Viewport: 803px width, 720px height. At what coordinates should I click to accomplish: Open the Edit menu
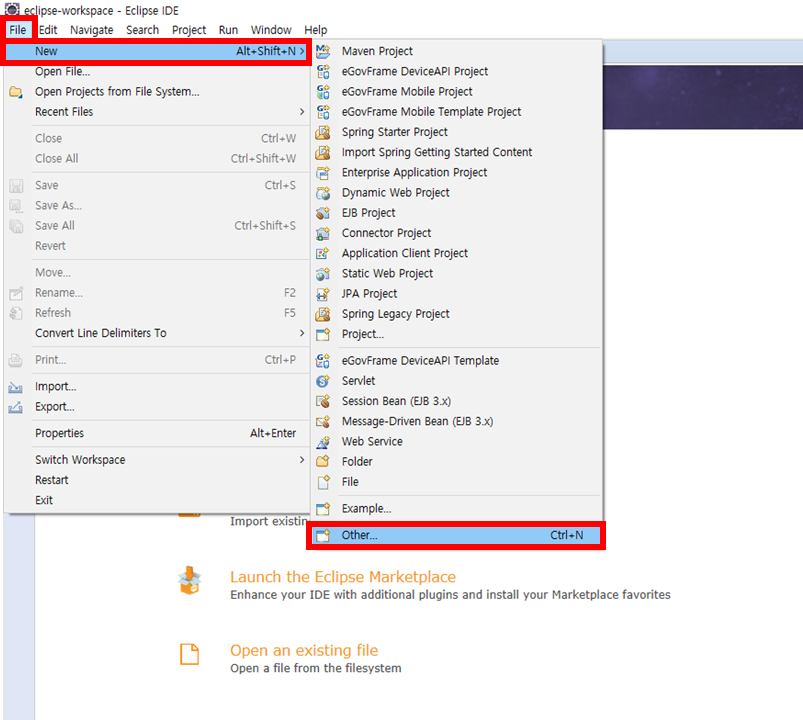pos(48,30)
